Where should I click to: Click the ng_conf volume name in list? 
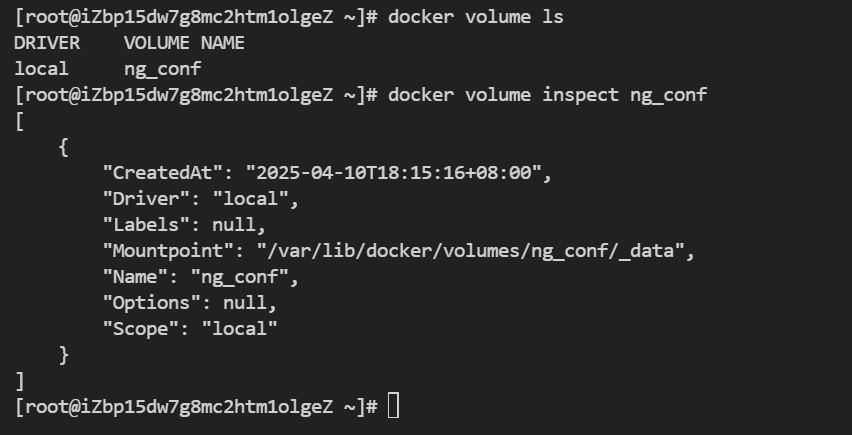(x=162, y=70)
